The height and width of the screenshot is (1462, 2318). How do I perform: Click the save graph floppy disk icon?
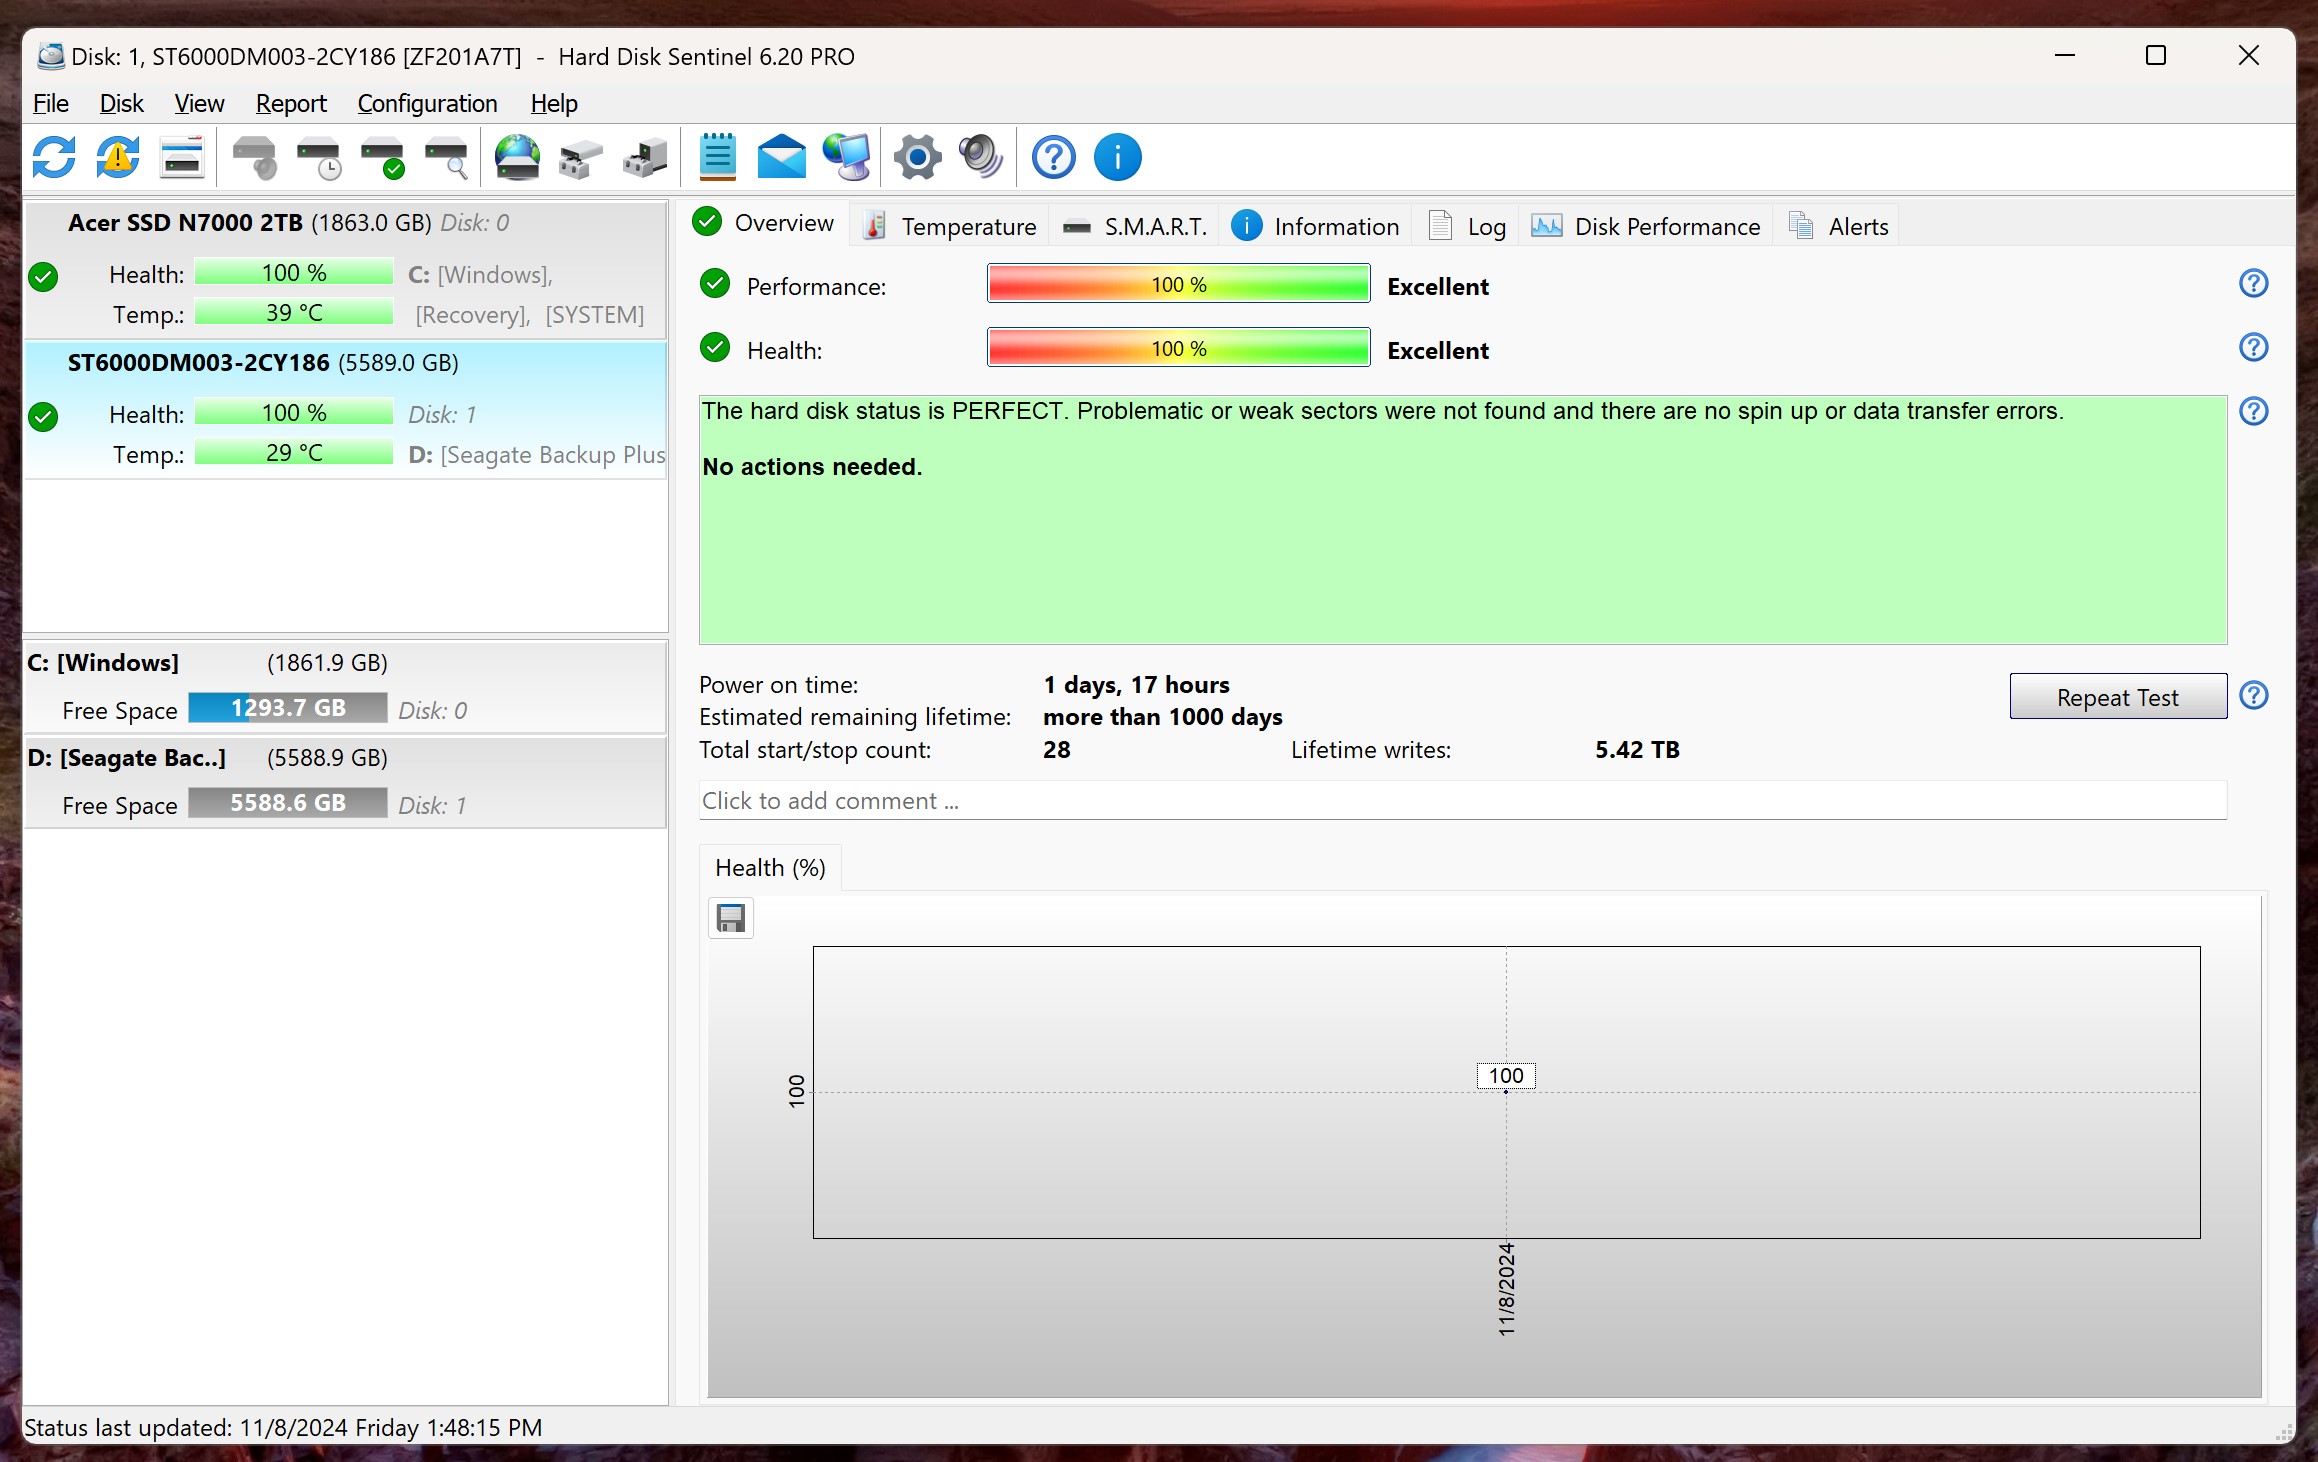731,918
